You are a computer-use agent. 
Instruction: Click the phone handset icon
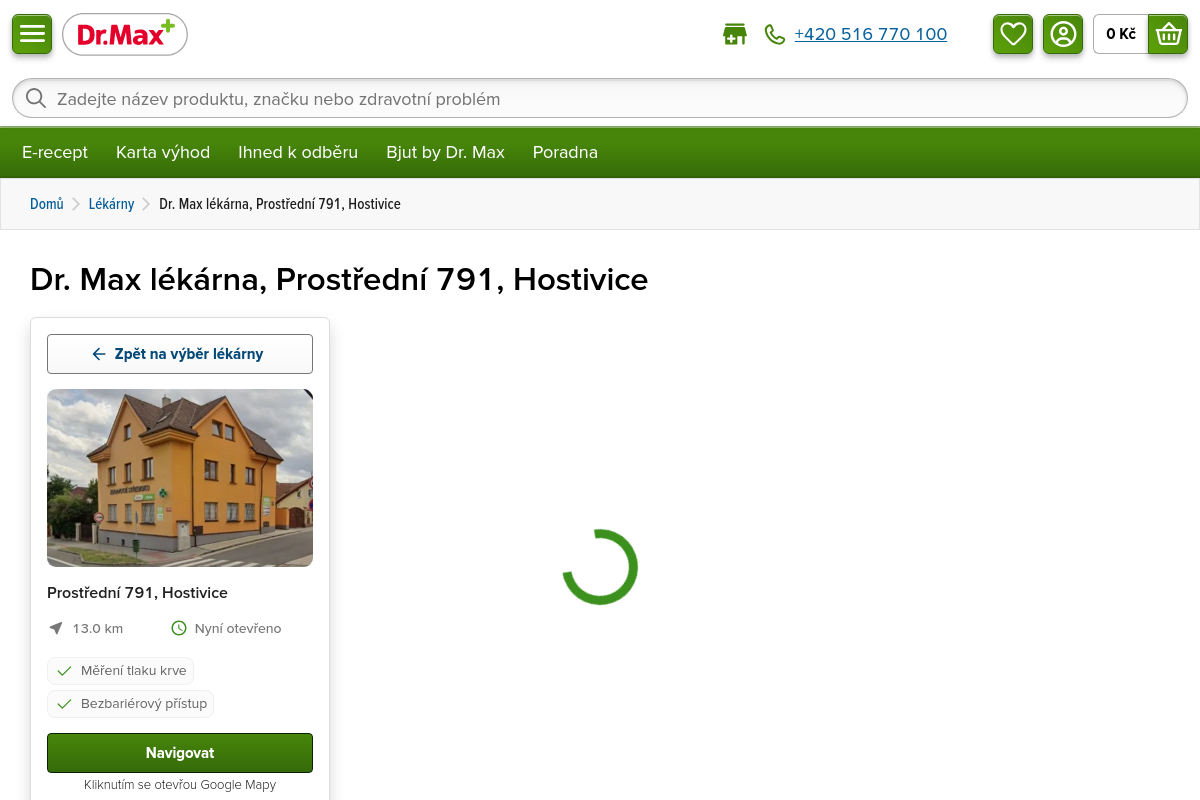coord(775,34)
